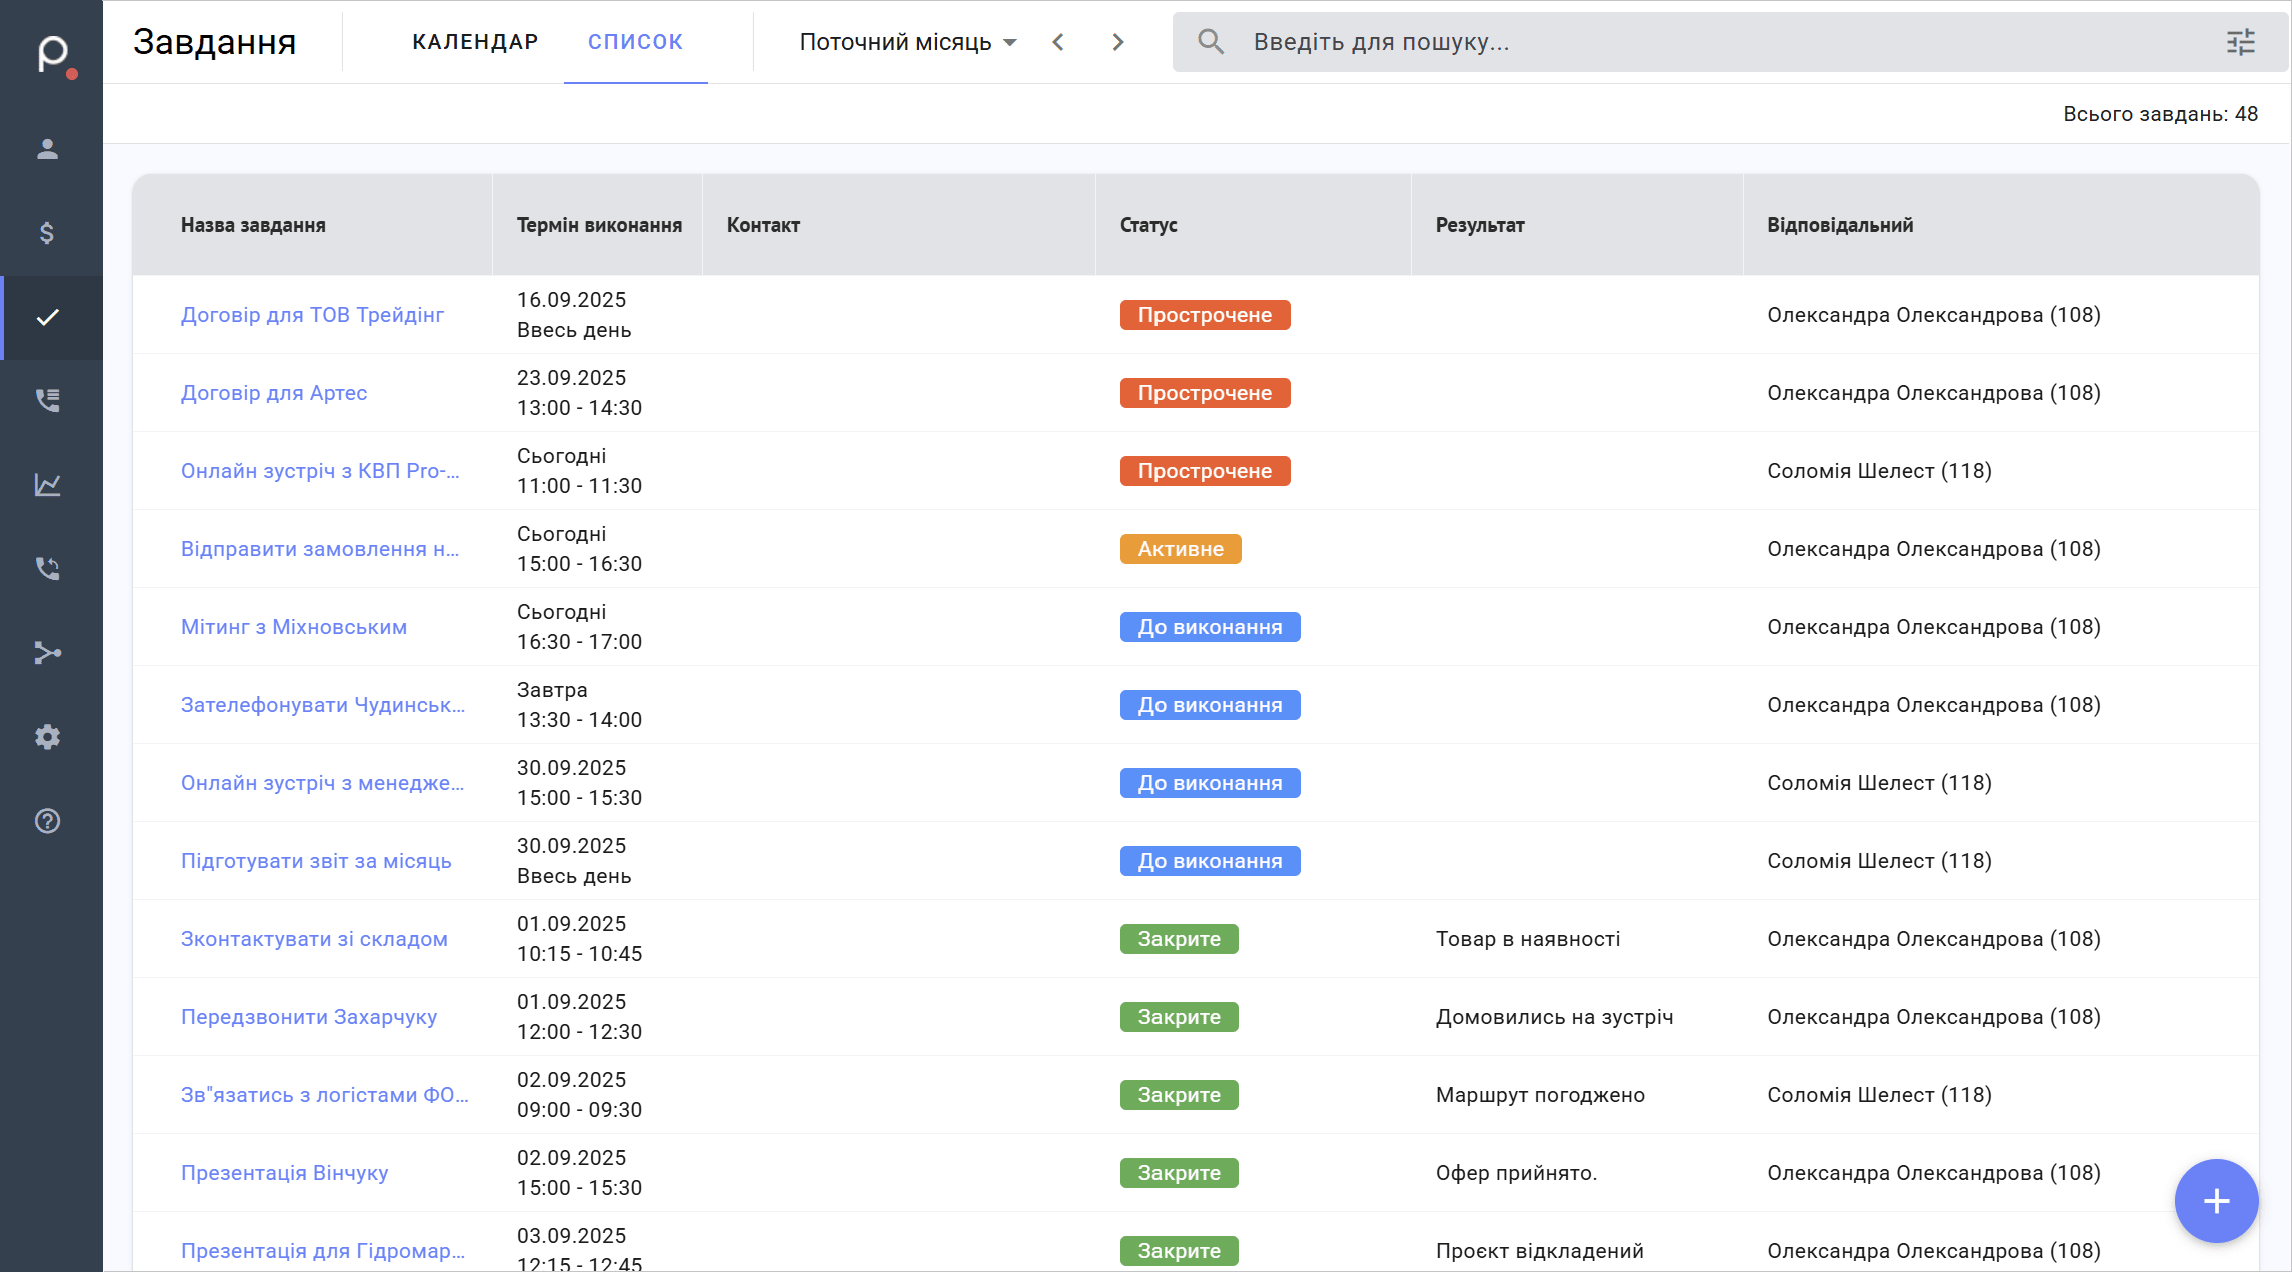This screenshot has height=1272, width=2292.
Task: Click the Термін виконання column header
Action: pos(599,225)
